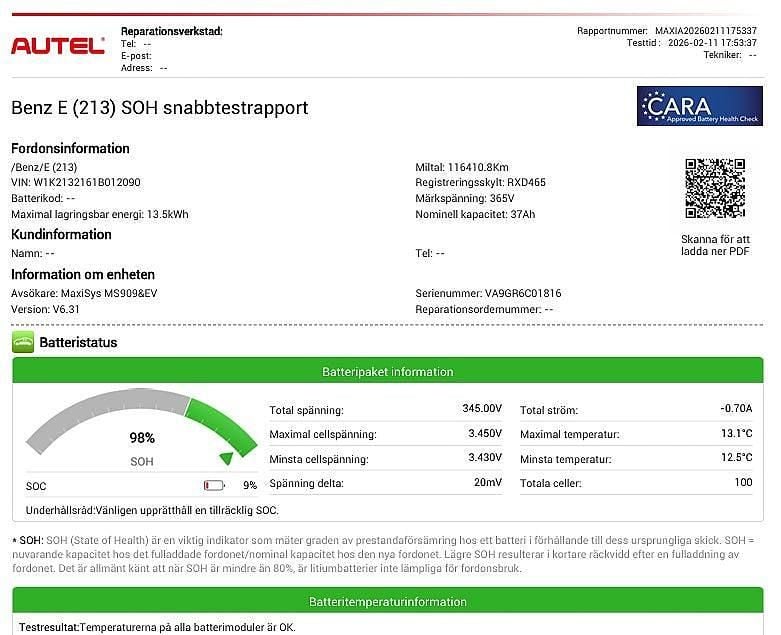Click the report number MAXIA20260211175337
781x635 pixels.
point(706,31)
